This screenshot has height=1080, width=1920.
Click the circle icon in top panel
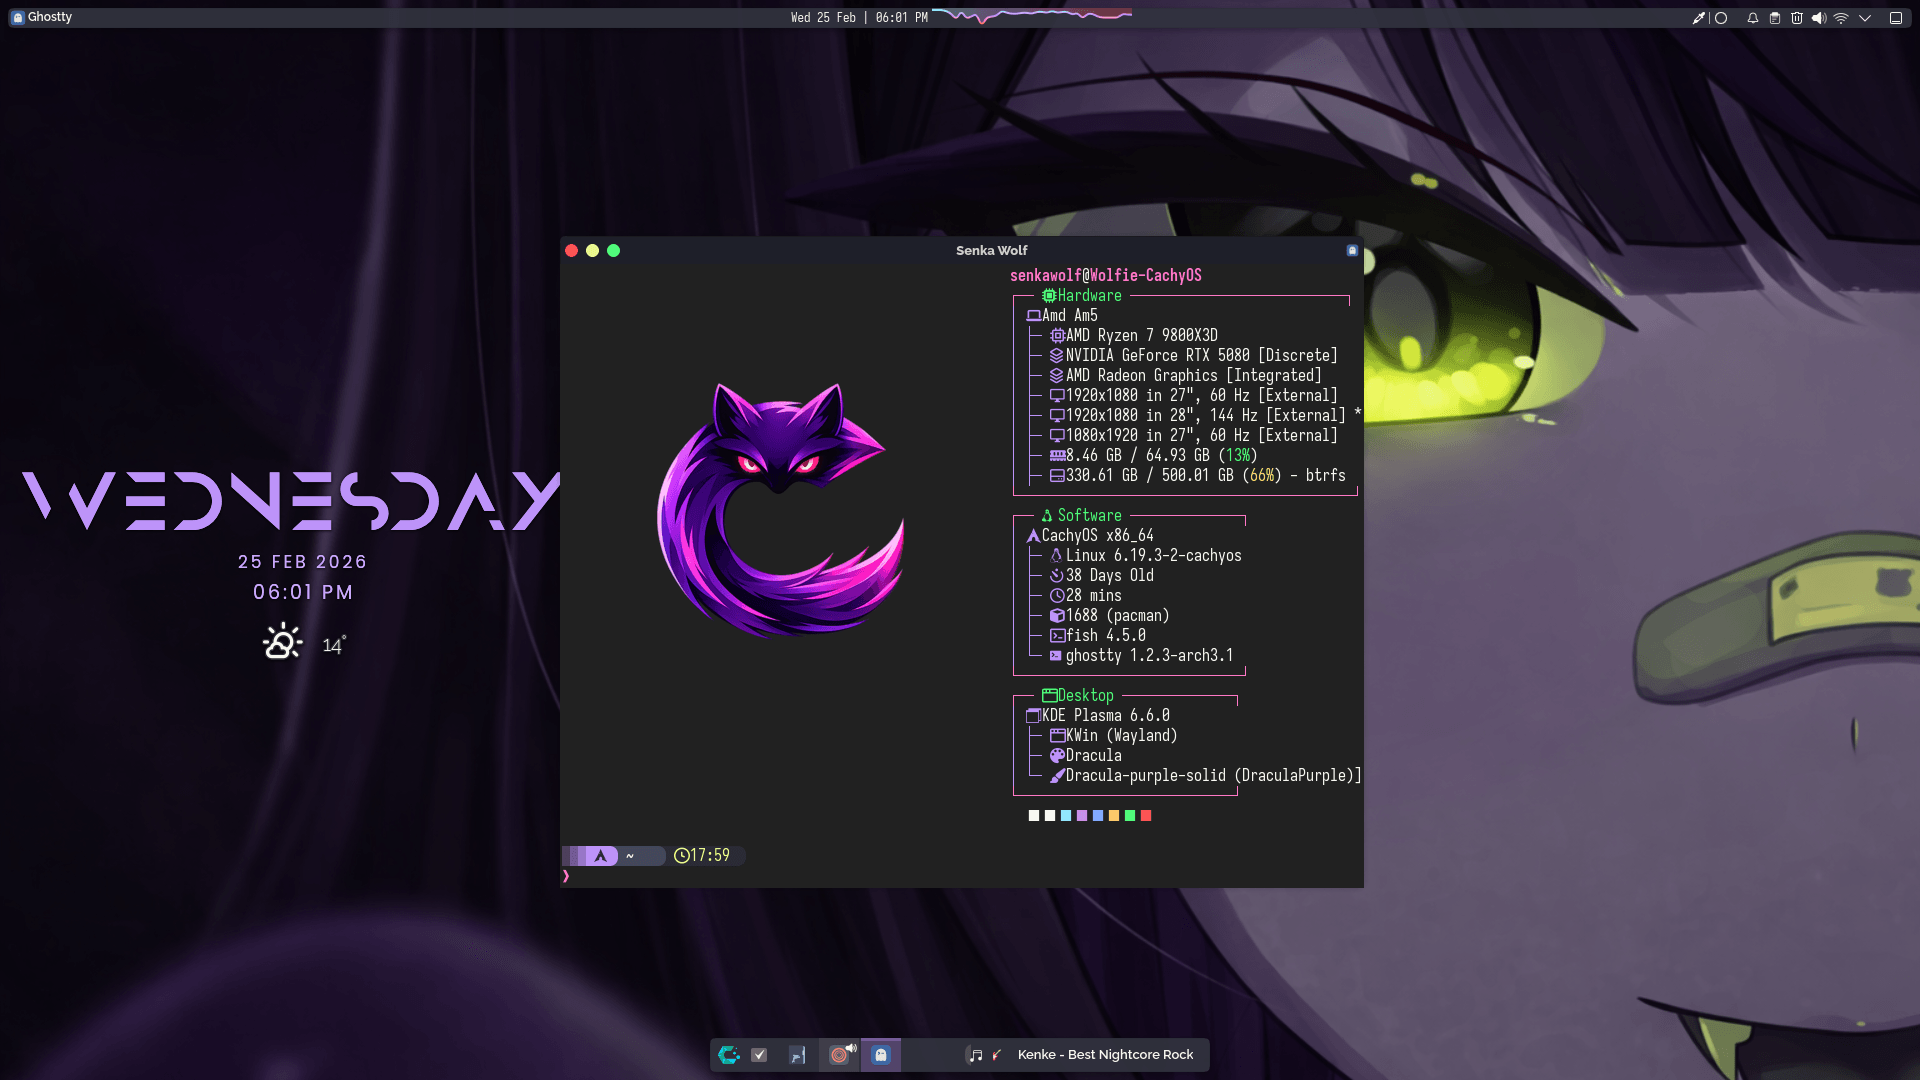(1721, 18)
